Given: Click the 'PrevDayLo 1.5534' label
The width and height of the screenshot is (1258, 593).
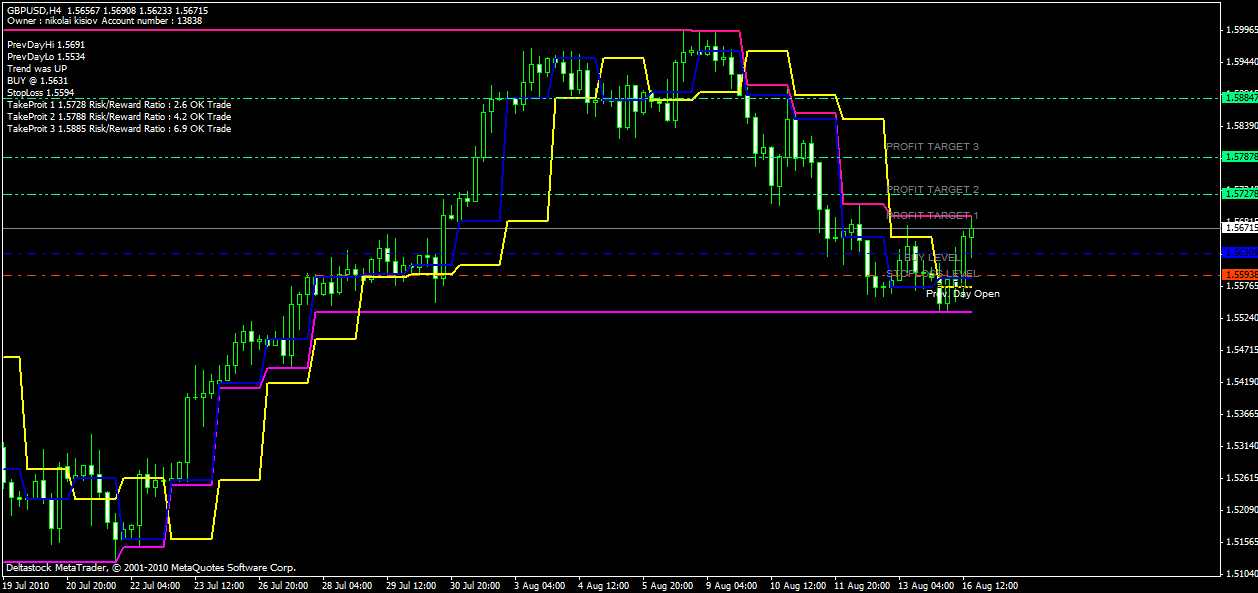Looking at the screenshot, I should (x=46, y=57).
